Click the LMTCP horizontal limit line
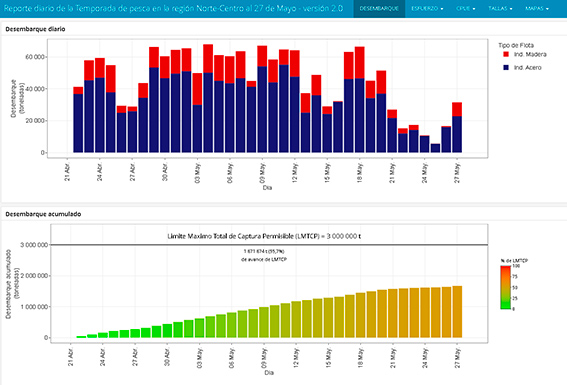 click(x=269, y=245)
